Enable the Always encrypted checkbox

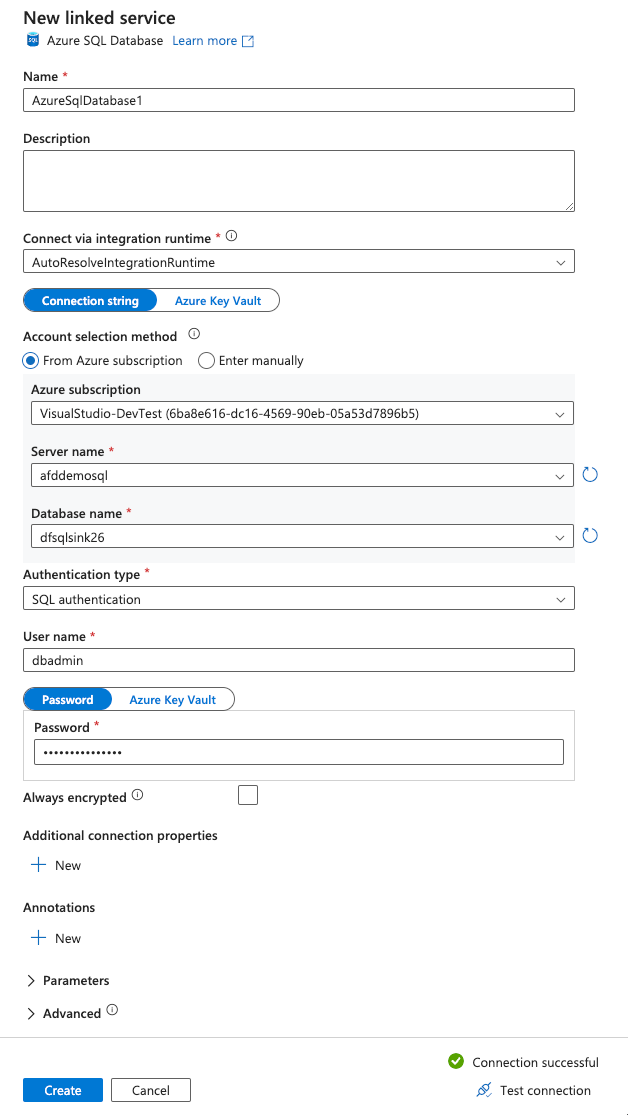coord(247,795)
